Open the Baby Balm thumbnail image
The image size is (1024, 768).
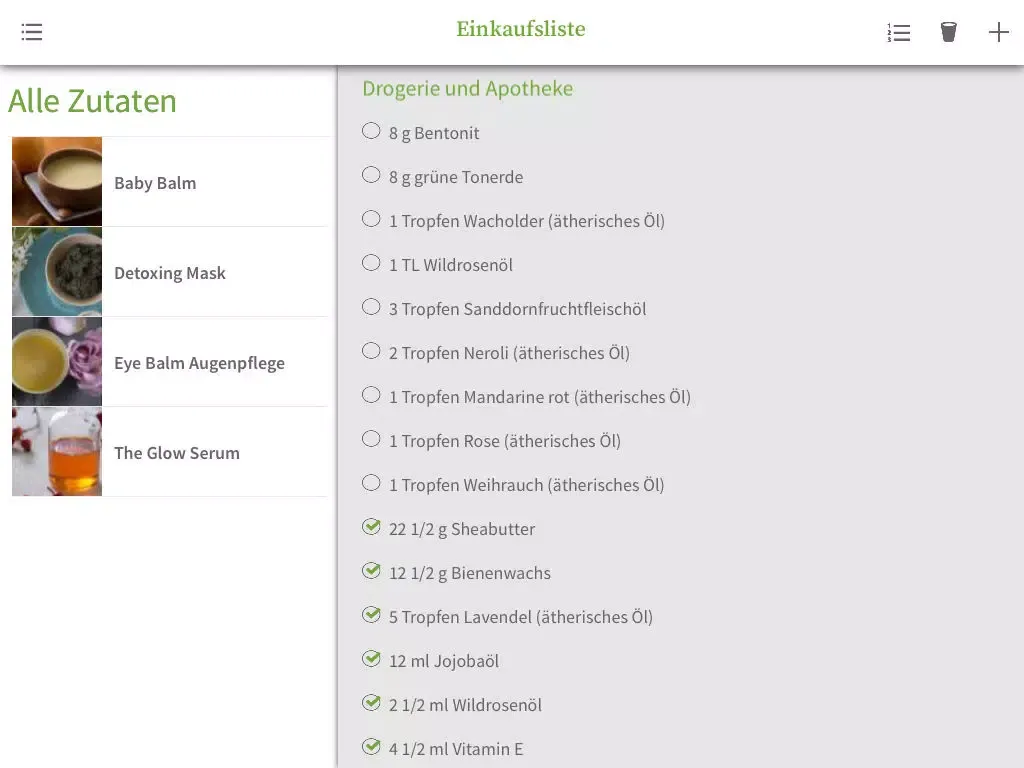(57, 182)
